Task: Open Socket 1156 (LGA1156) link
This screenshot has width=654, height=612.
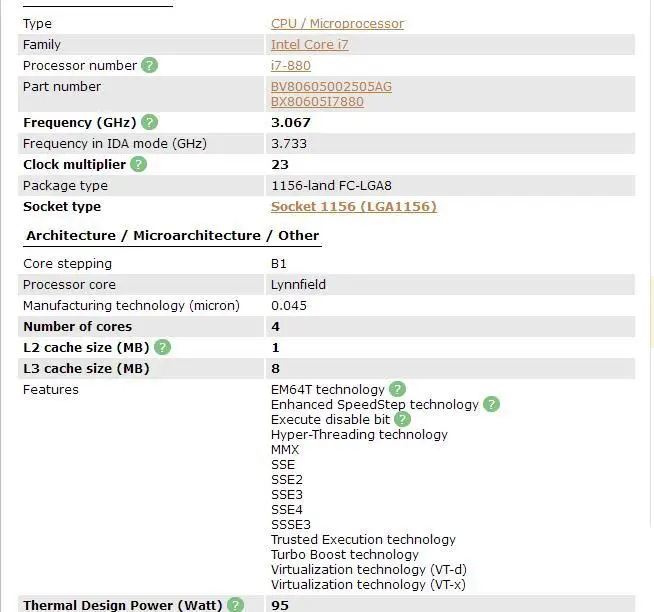Action: tap(354, 207)
